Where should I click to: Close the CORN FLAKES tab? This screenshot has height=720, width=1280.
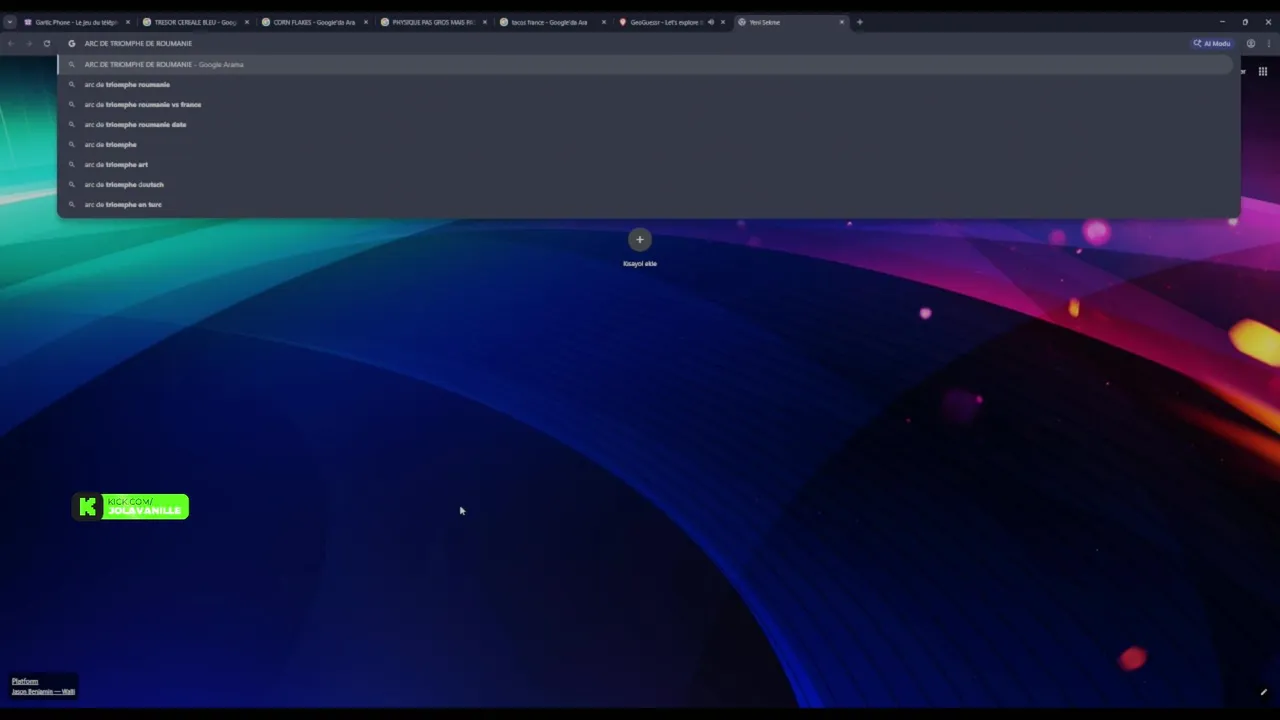[x=366, y=22]
